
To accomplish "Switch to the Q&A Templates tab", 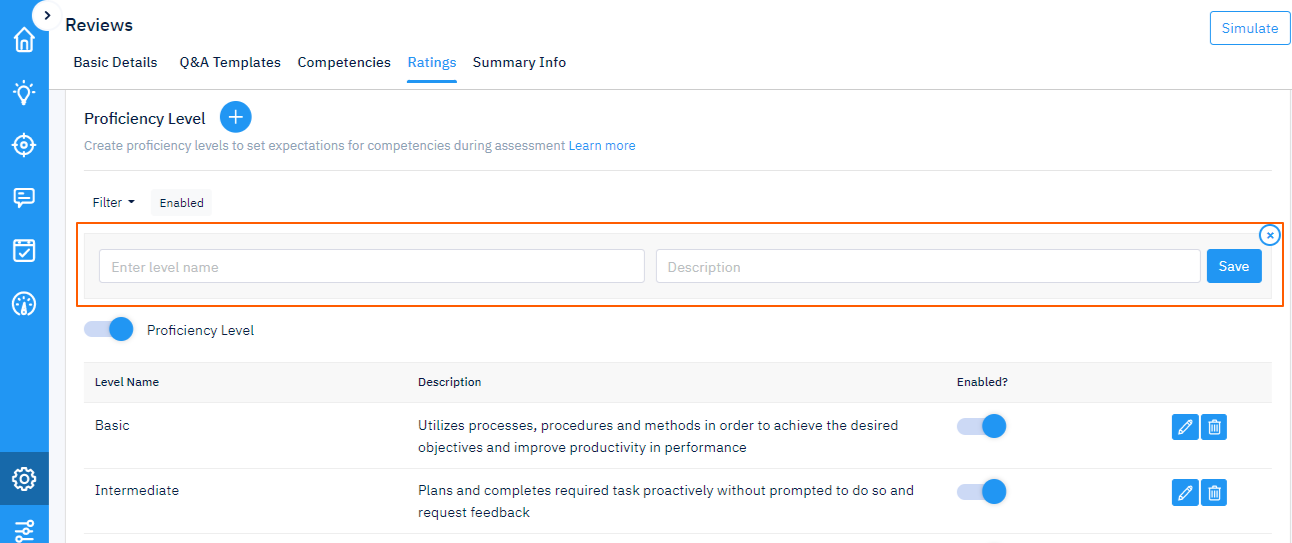I will (230, 62).
